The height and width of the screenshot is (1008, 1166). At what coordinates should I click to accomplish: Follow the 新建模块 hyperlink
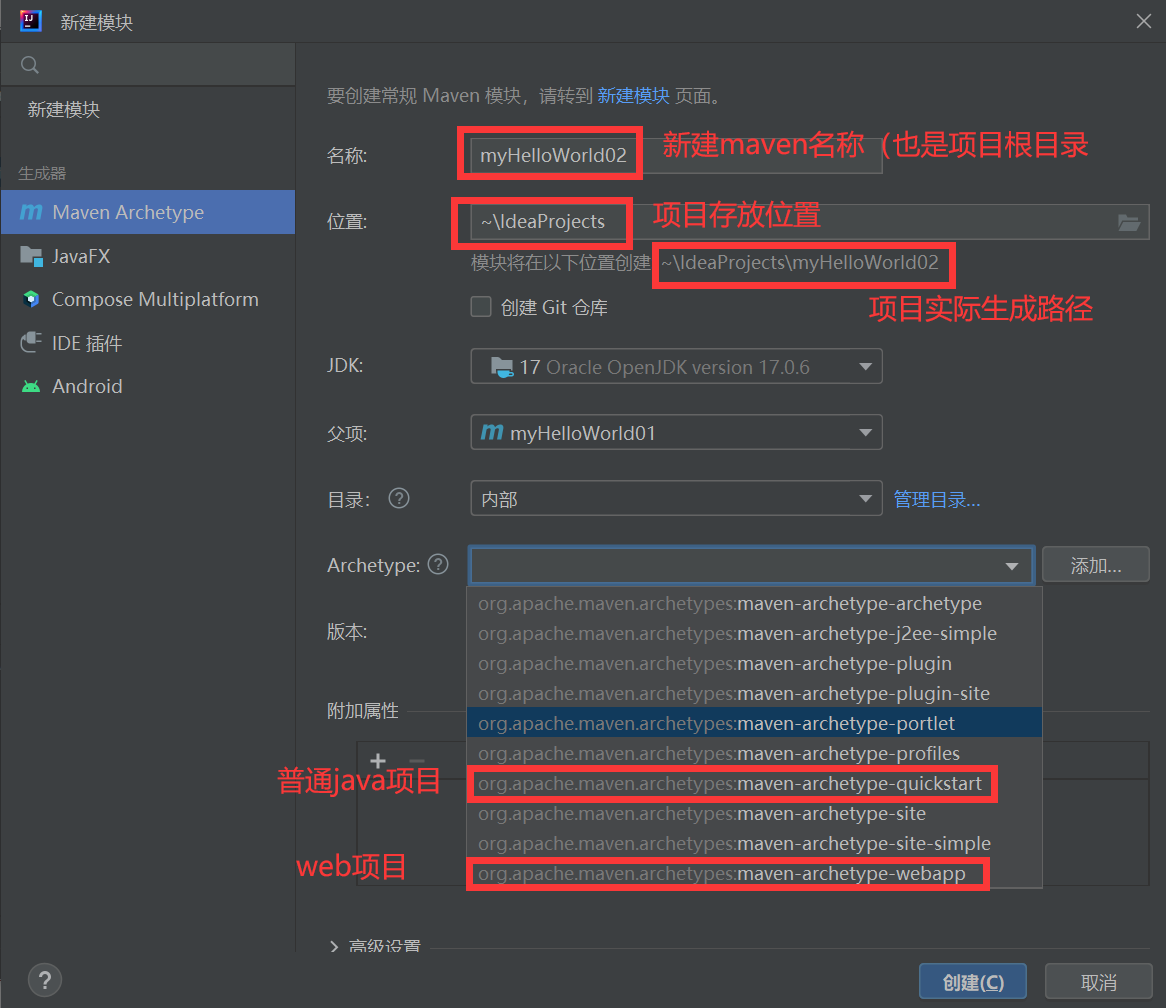[634, 96]
